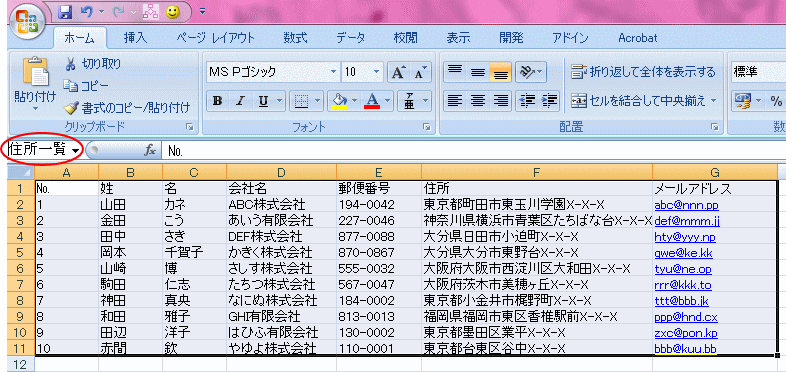Switch to the ページ レイアウト tab
The height and width of the screenshot is (372, 786).
215,38
